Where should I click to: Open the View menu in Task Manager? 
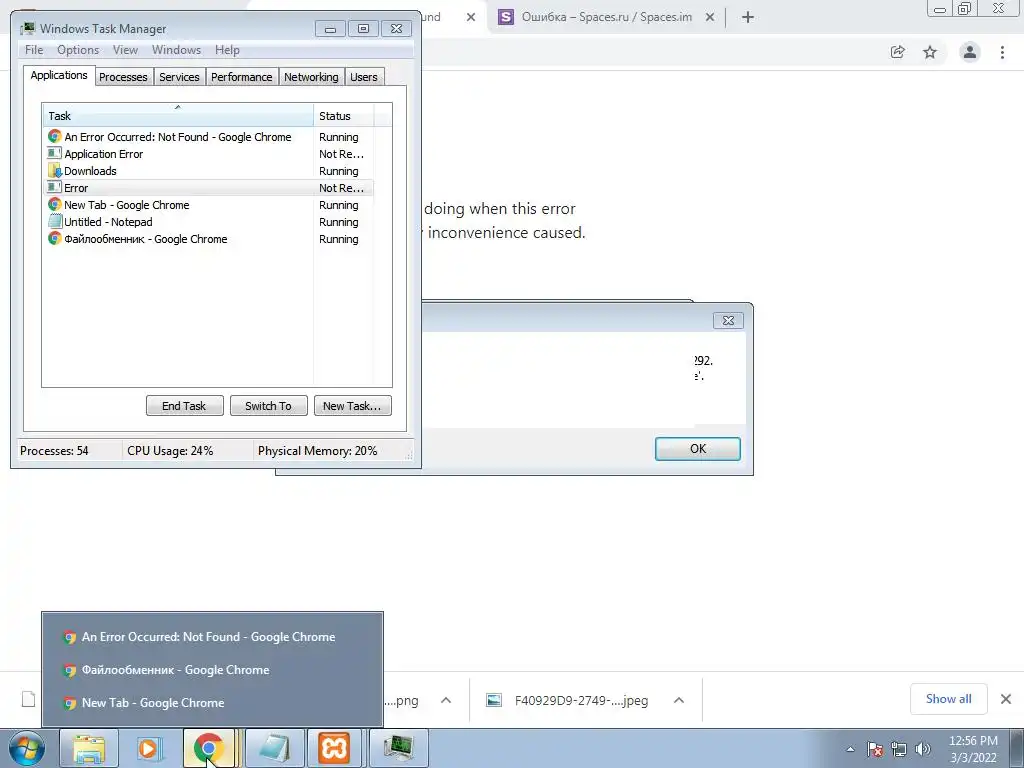click(x=125, y=50)
